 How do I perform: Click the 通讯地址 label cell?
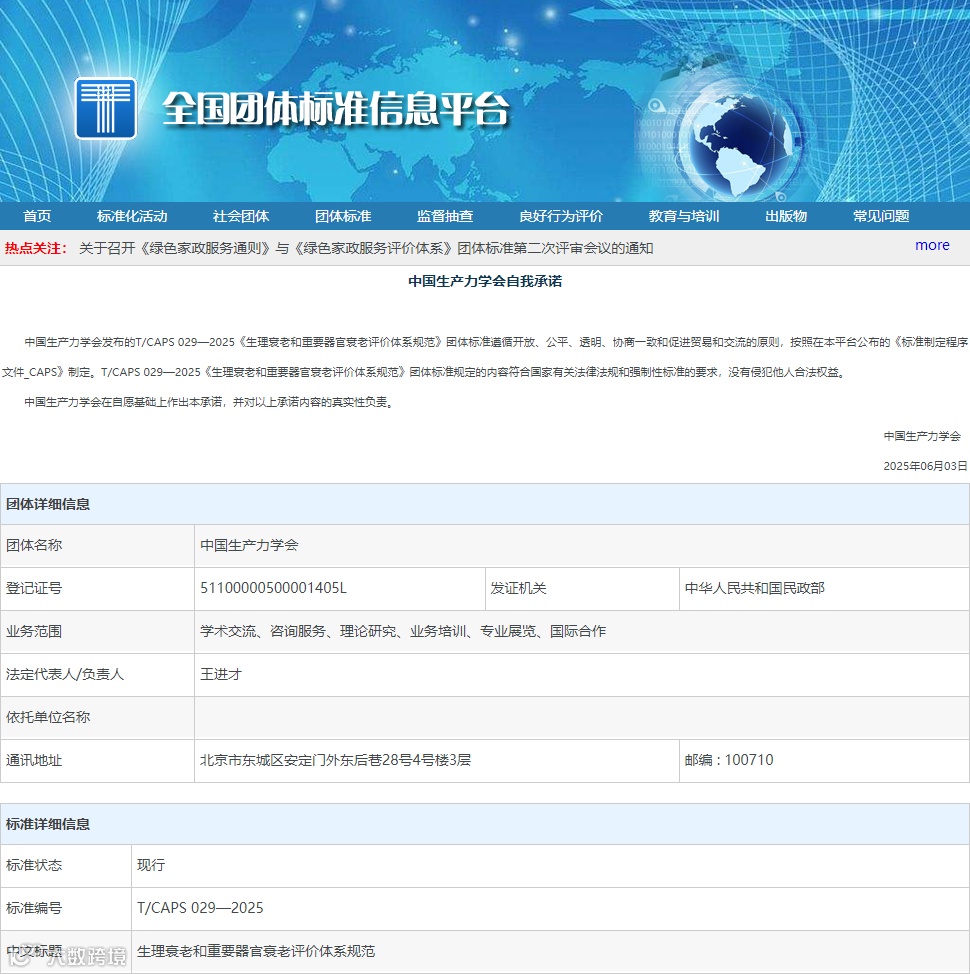coord(97,760)
